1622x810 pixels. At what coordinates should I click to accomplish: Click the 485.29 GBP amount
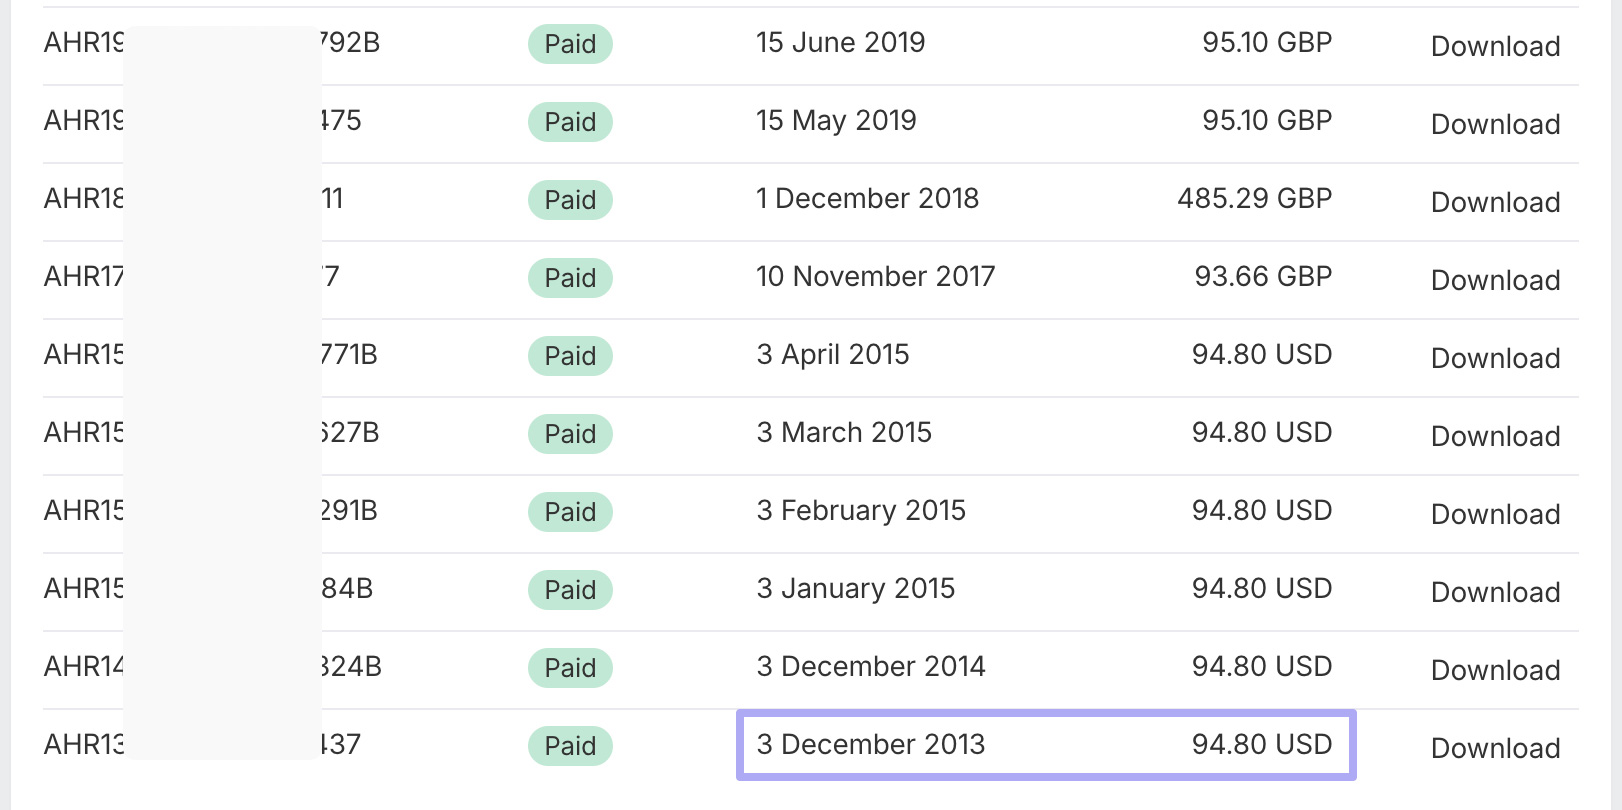pyautogui.click(x=1254, y=198)
